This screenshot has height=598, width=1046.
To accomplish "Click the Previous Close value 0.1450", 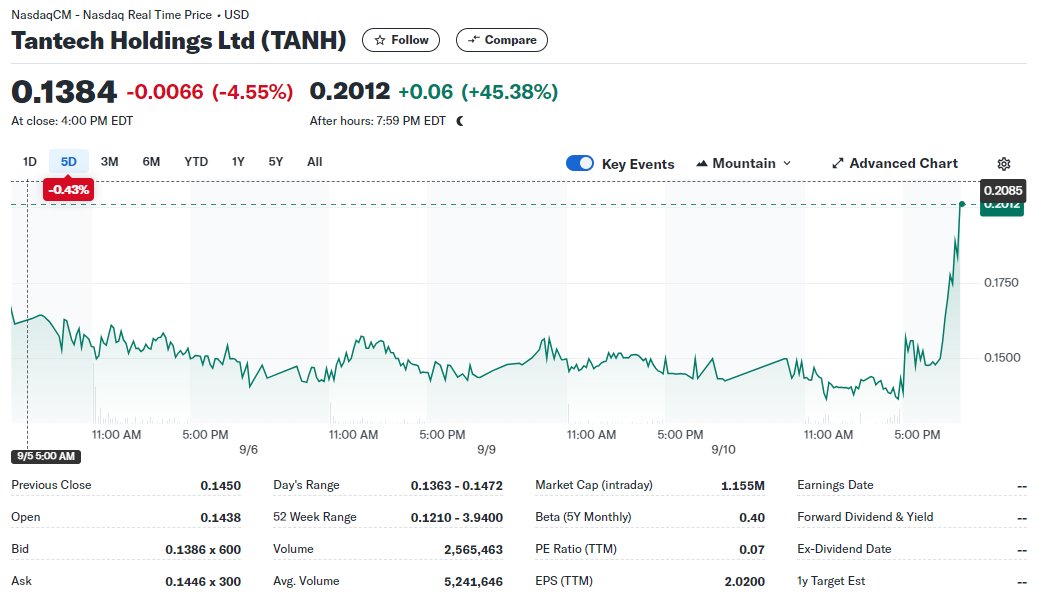I will [x=220, y=486].
